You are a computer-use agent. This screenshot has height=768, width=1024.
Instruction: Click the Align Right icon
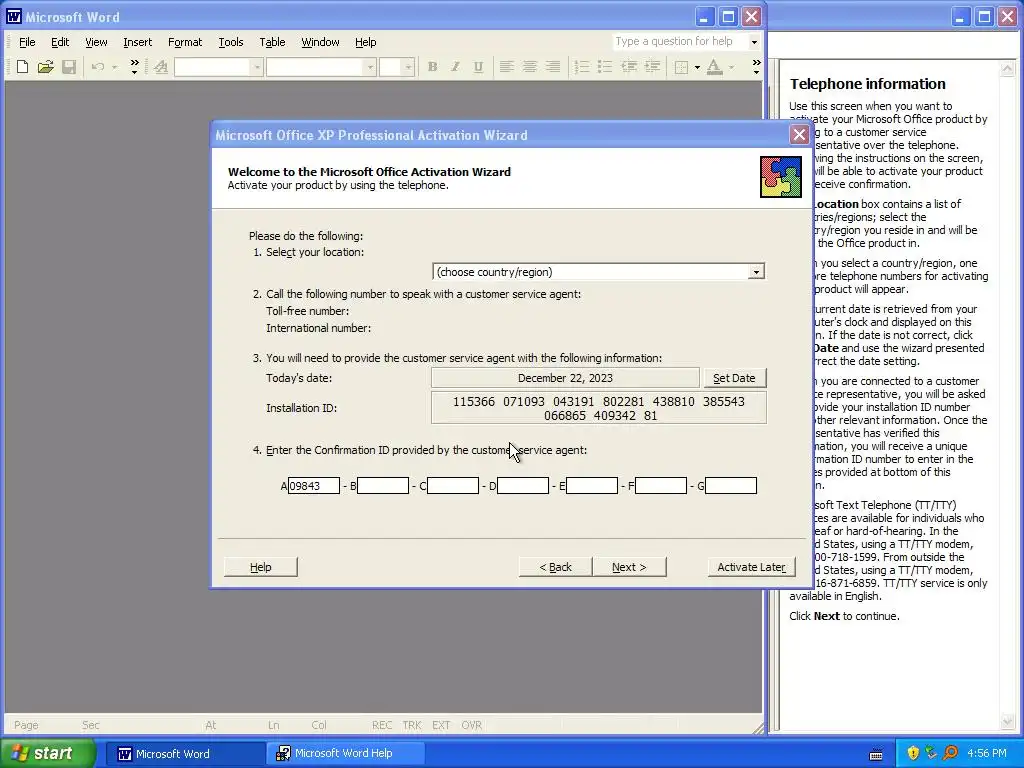552,67
